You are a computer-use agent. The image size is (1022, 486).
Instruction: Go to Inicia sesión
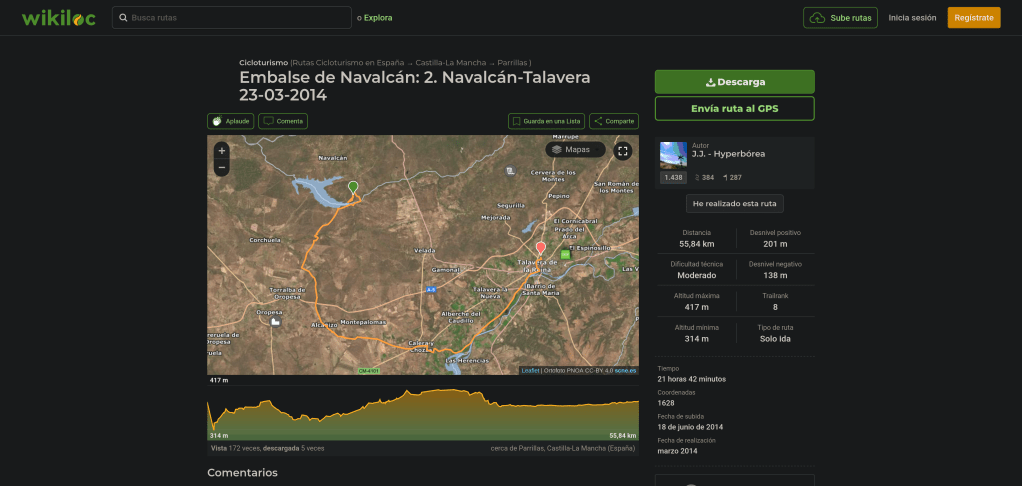[x=912, y=18]
